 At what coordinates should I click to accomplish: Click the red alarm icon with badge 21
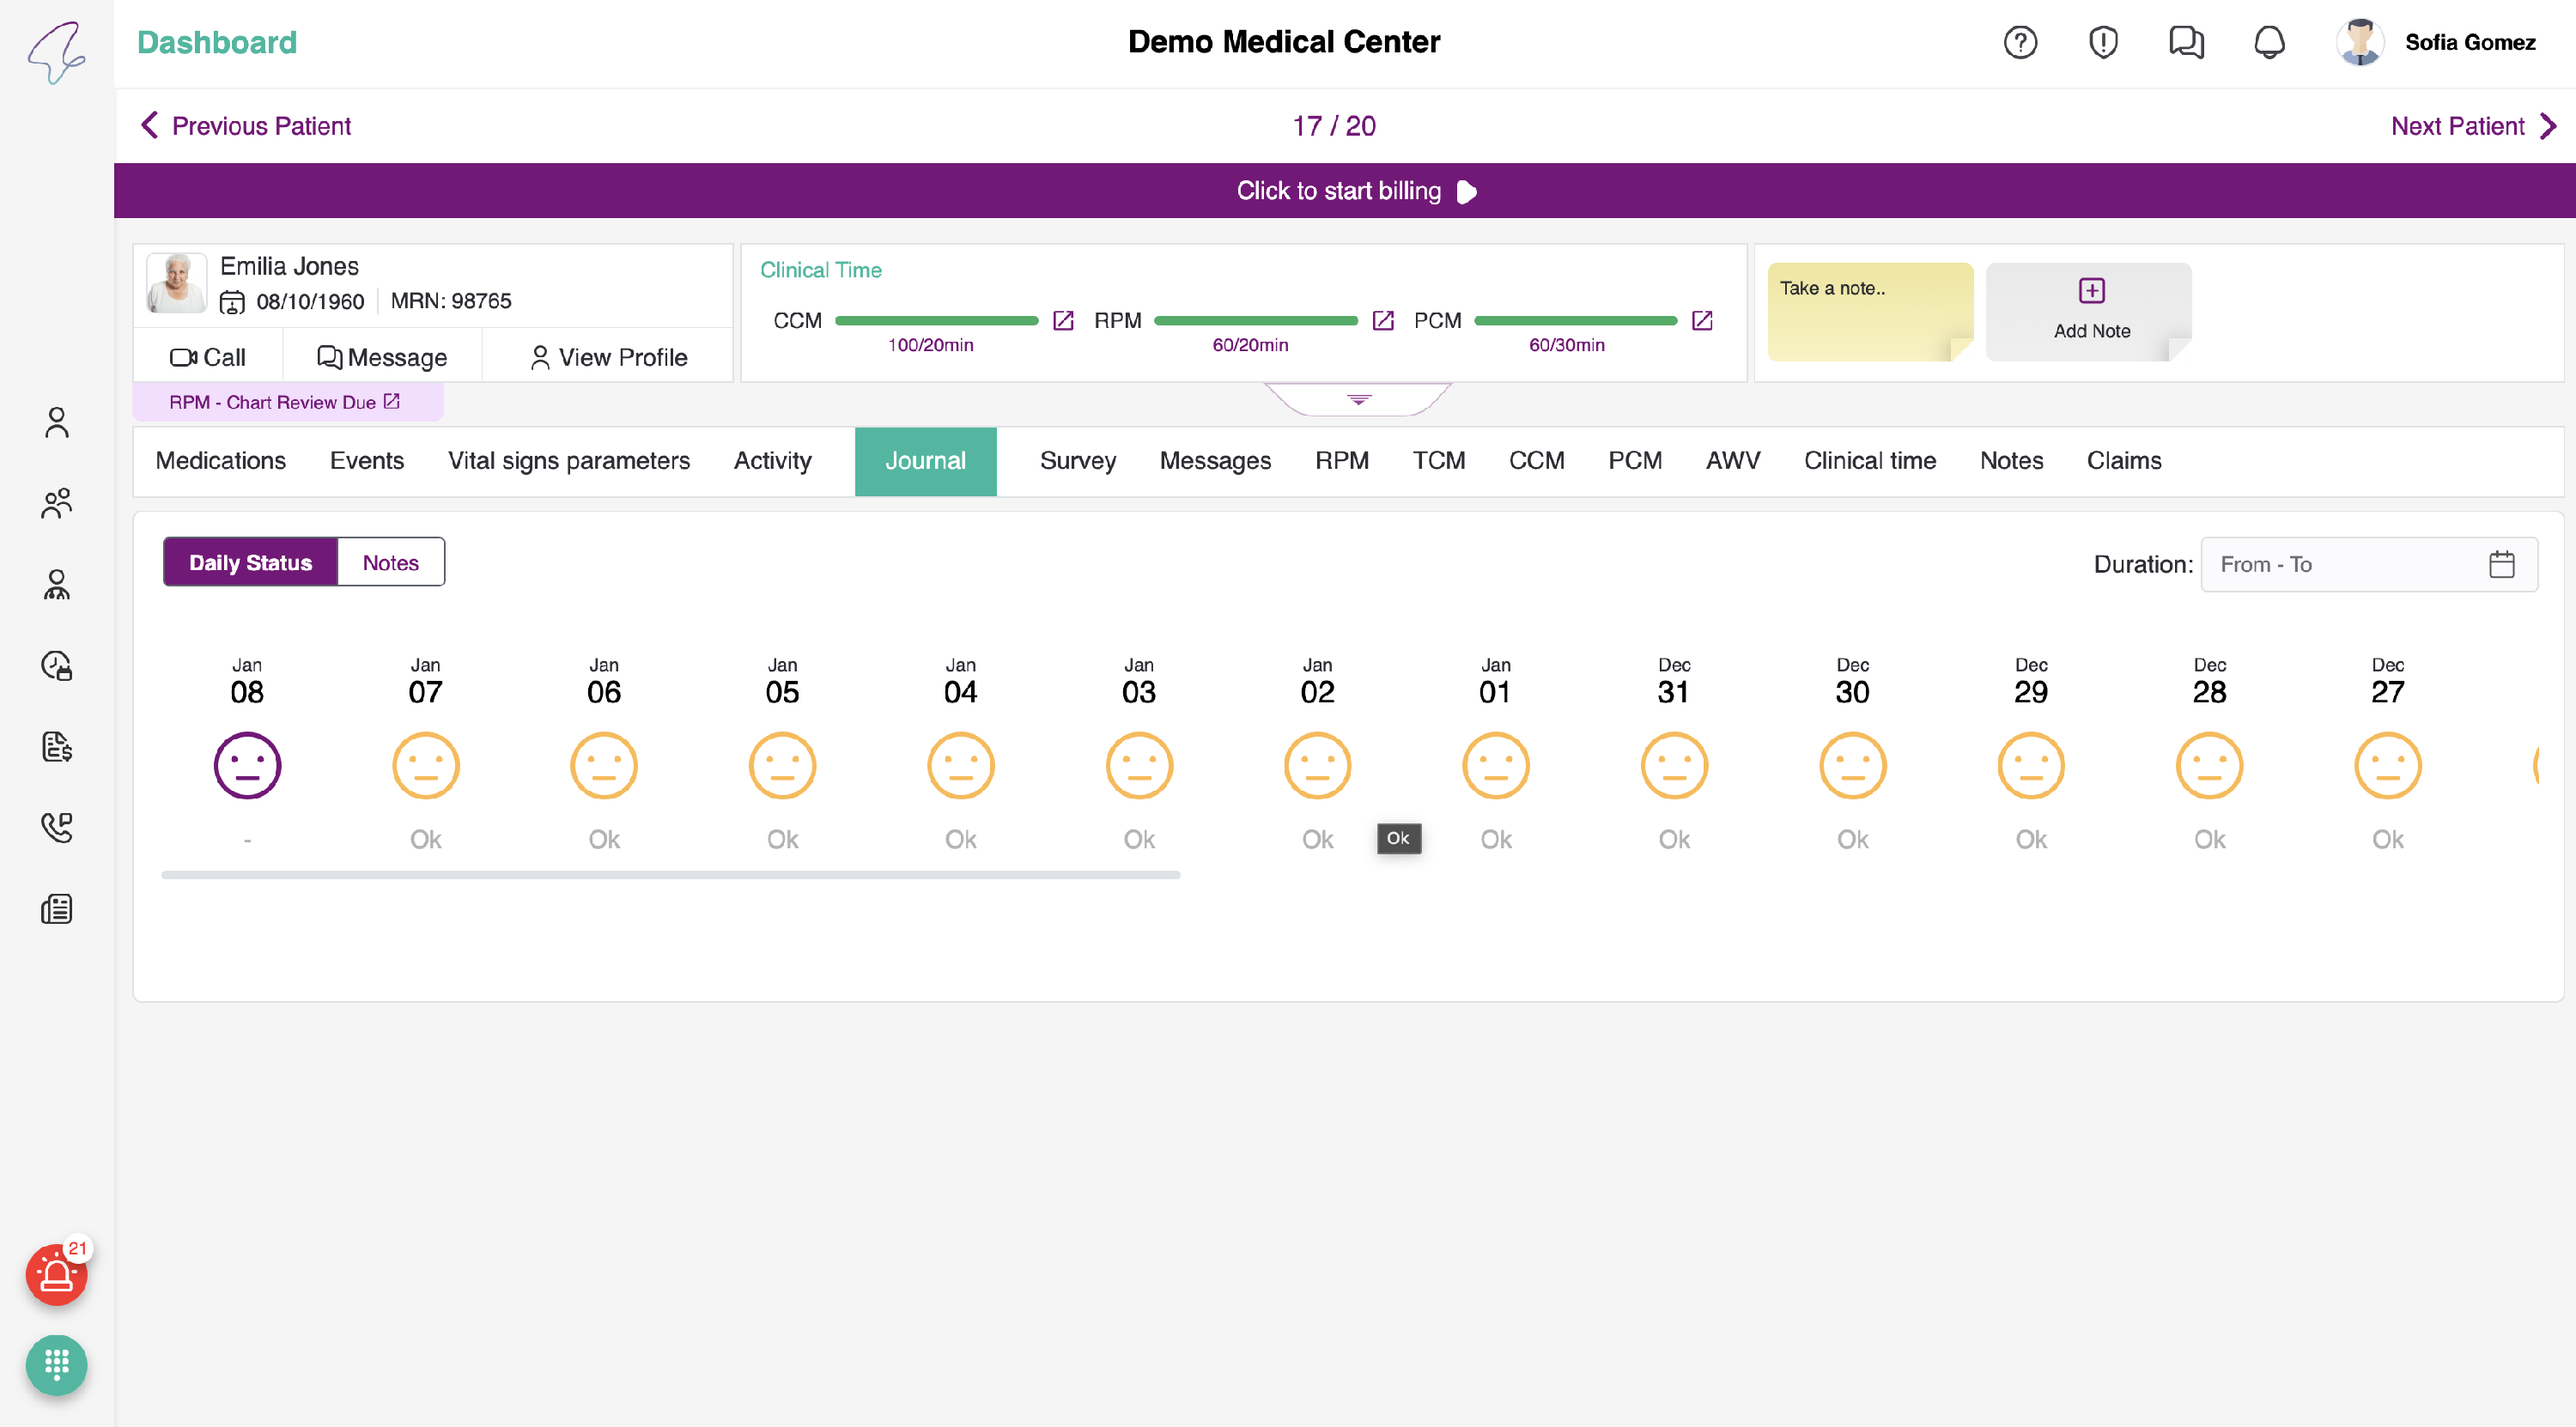point(56,1275)
